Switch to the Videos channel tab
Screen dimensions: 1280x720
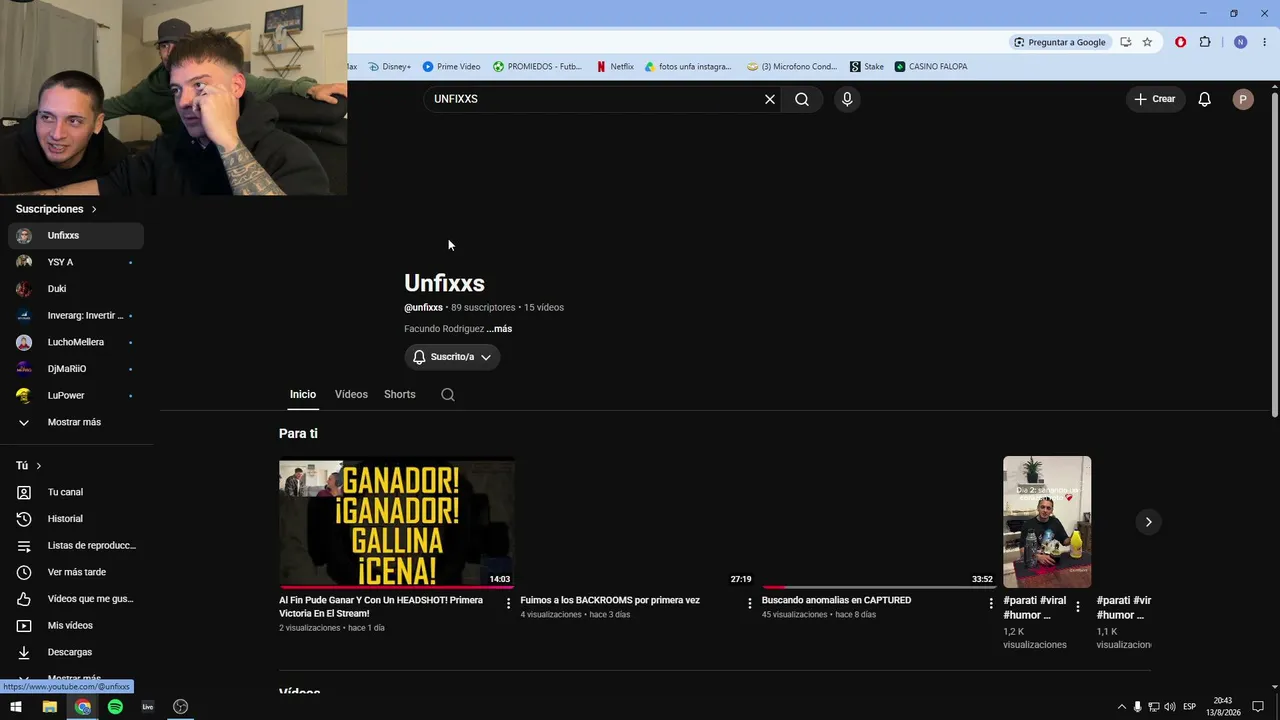pyautogui.click(x=351, y=394)
